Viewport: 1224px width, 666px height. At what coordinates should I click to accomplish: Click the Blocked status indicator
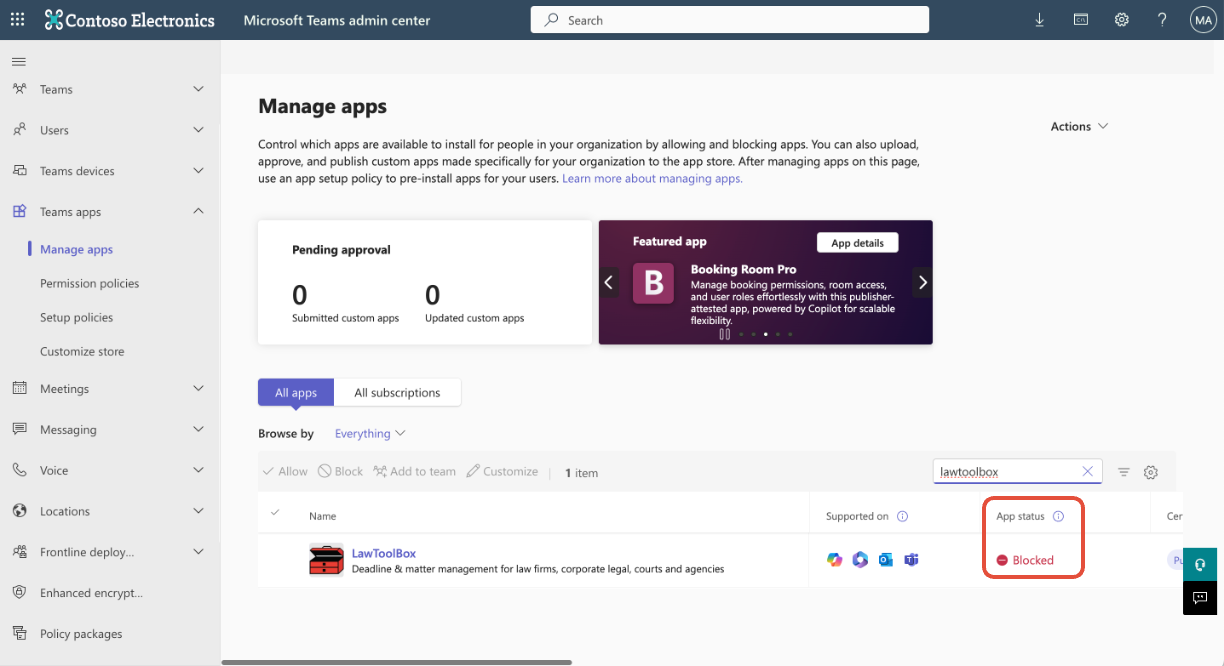(1025, 560)
